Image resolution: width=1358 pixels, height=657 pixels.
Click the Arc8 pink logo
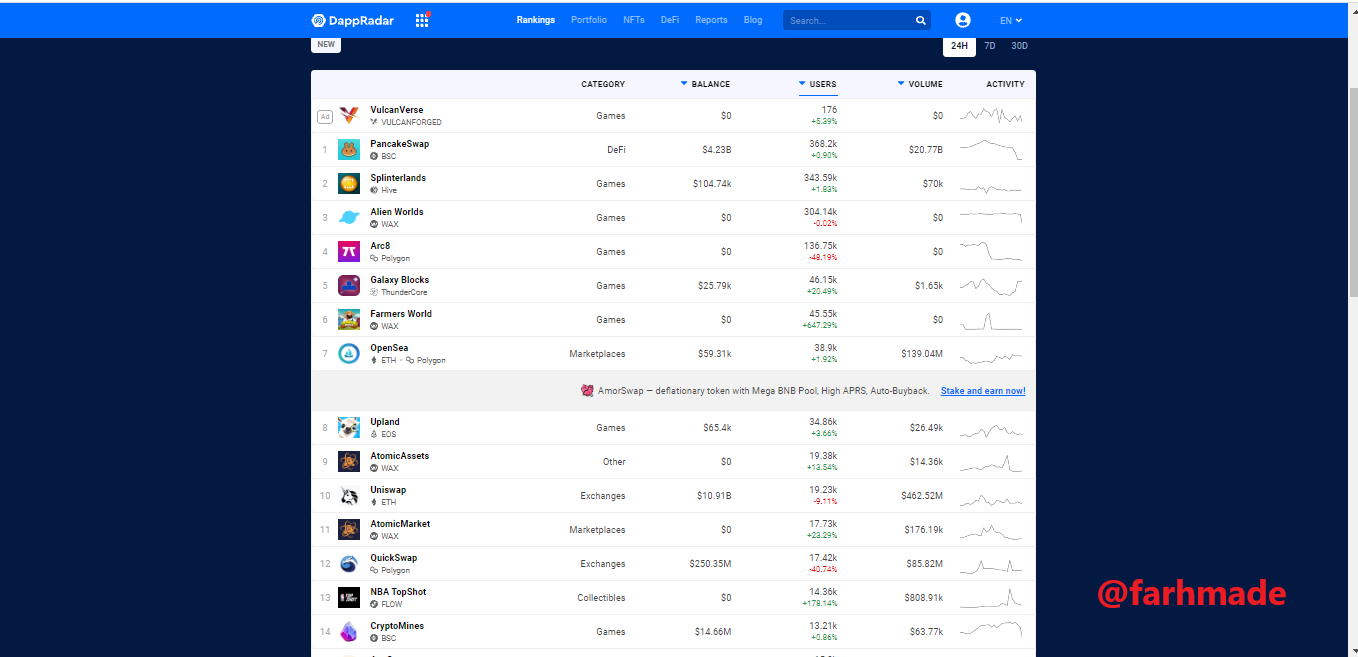coord(349,252)
